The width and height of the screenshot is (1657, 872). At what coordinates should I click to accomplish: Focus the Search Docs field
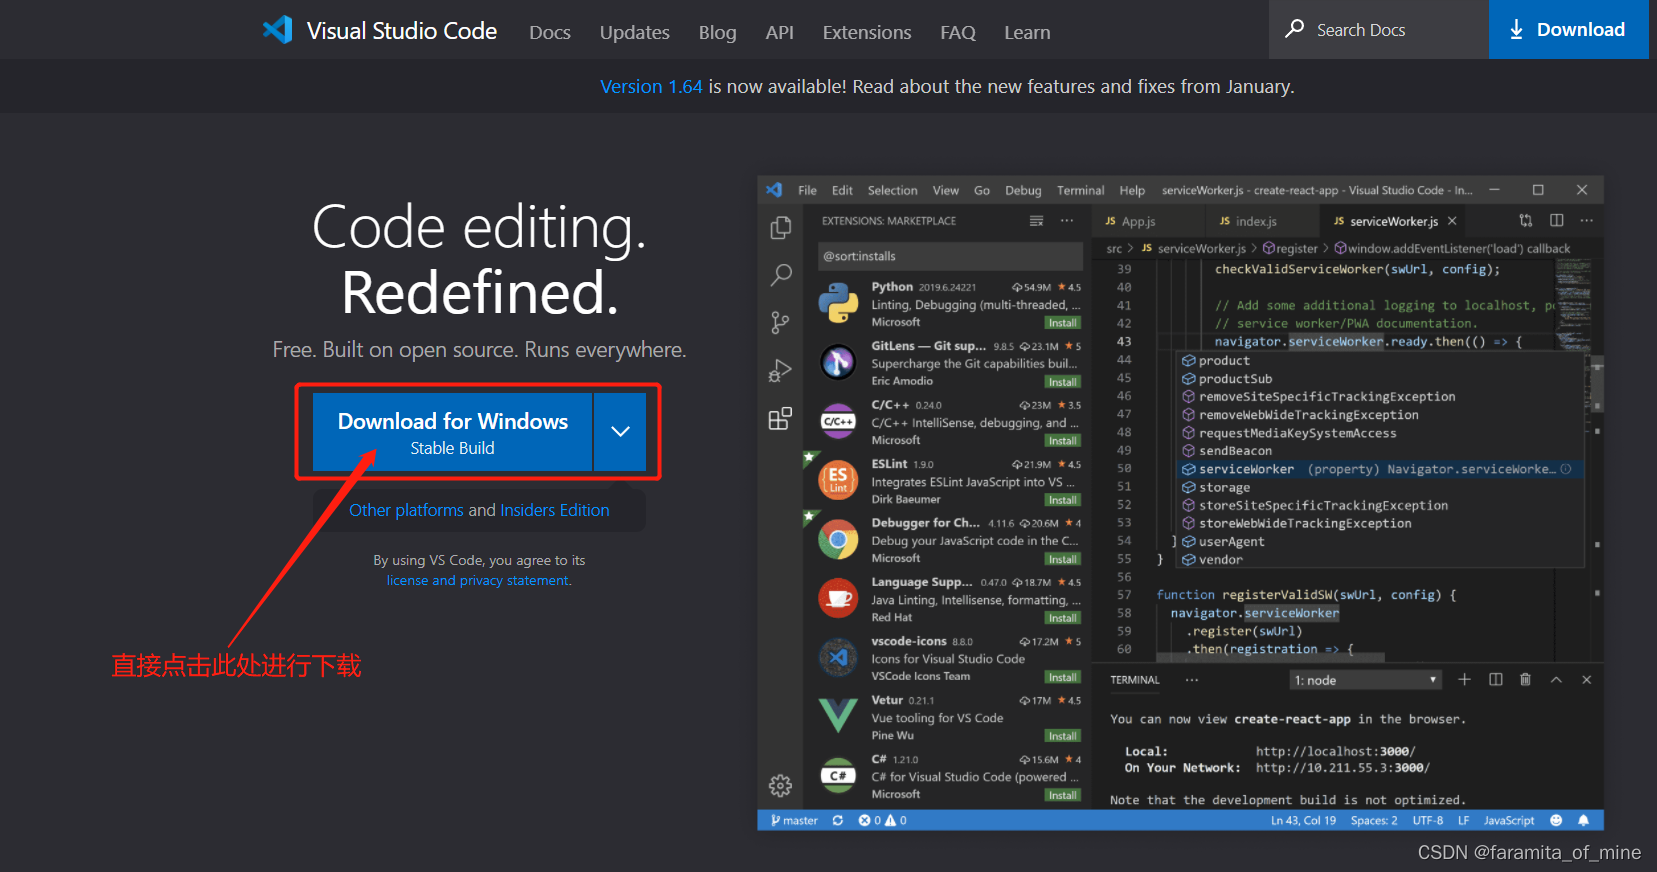[1379, 29]
